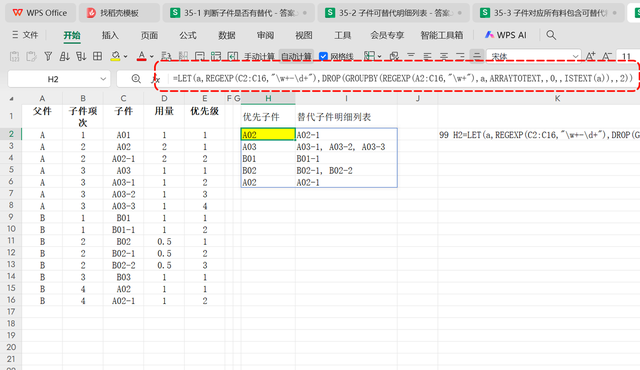Open the 插入 ribbon tab
Viewport: 640px width, 370px height.
110,35
